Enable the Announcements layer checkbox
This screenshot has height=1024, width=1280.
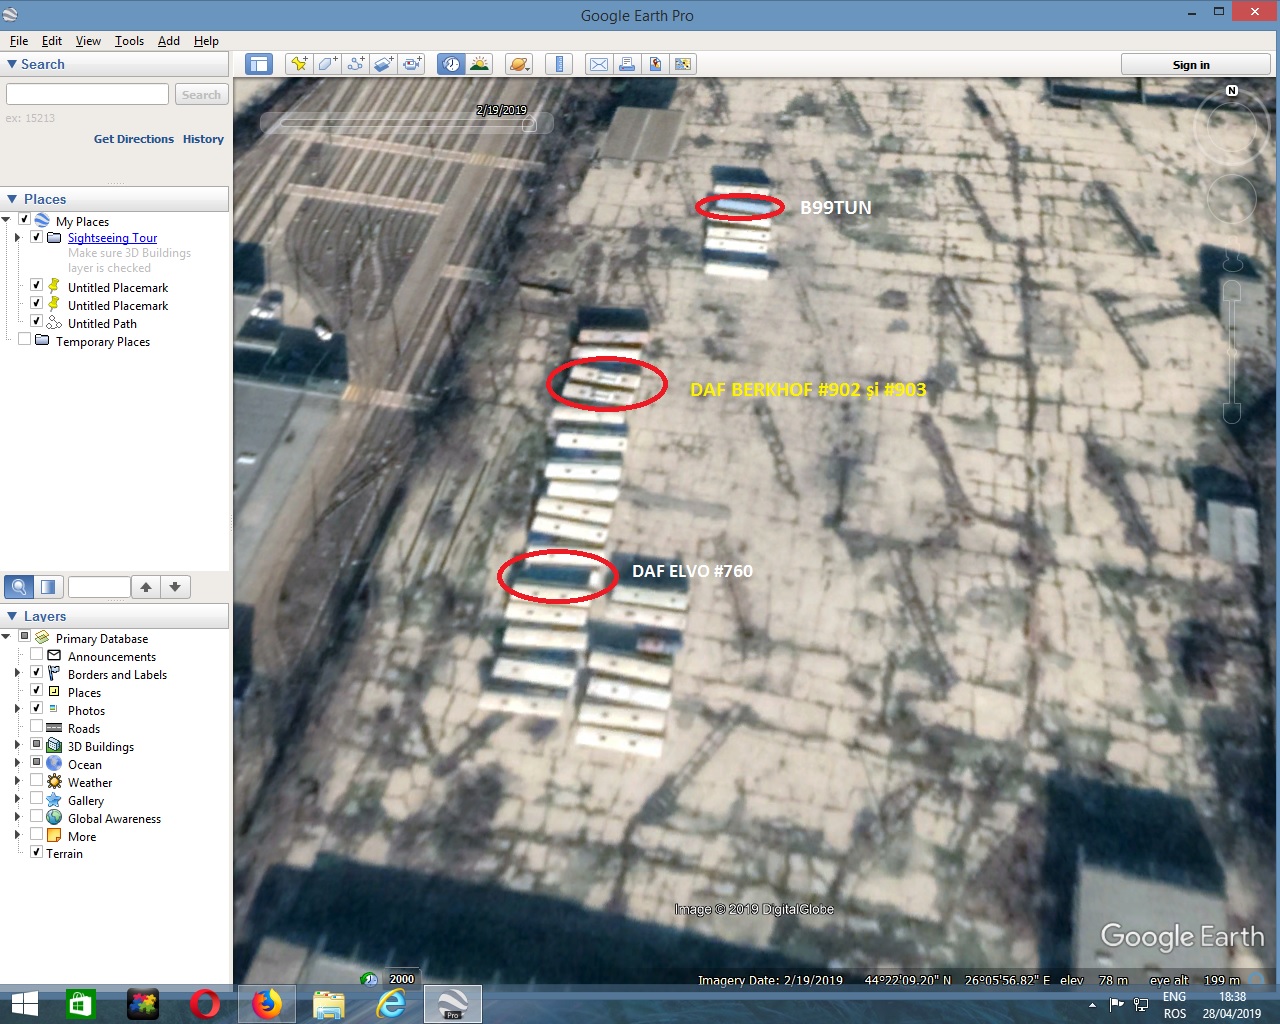tap(36, 655)
